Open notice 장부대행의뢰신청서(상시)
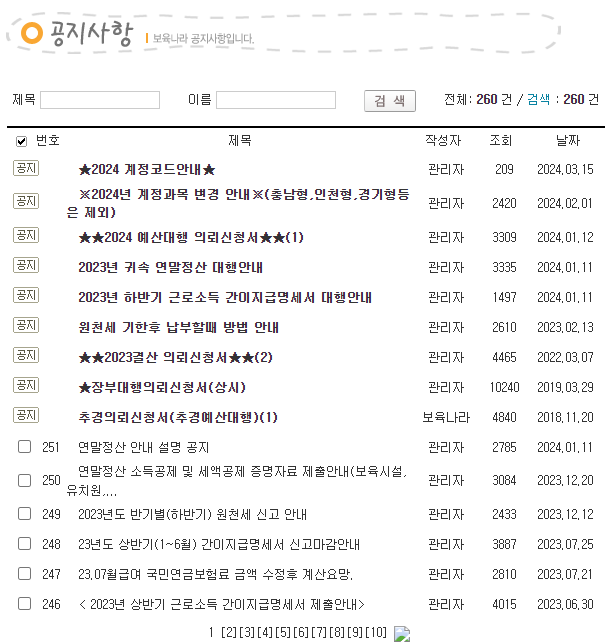The width and height of the screenshot is (613, 643). point(162,387)
